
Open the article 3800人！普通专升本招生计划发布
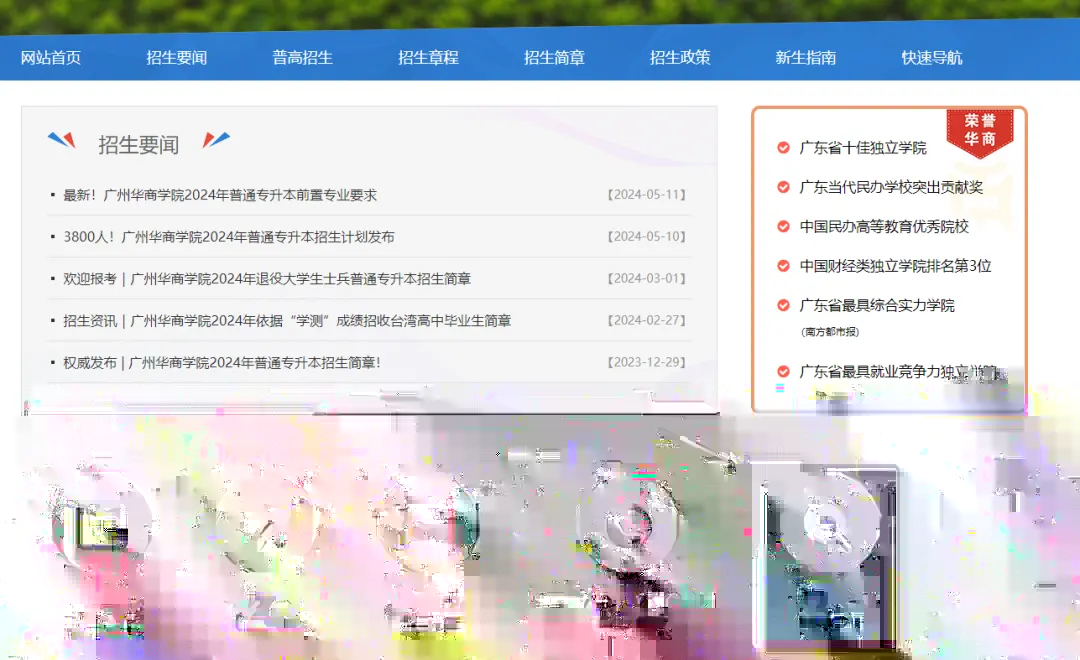coord(229,237)
